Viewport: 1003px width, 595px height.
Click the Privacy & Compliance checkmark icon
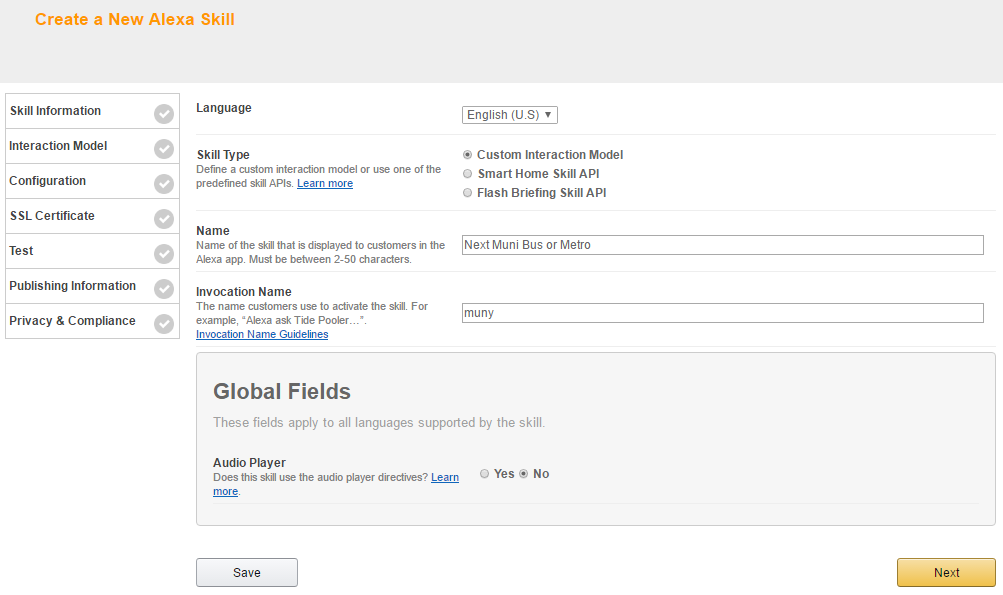[x=164, y=324]
